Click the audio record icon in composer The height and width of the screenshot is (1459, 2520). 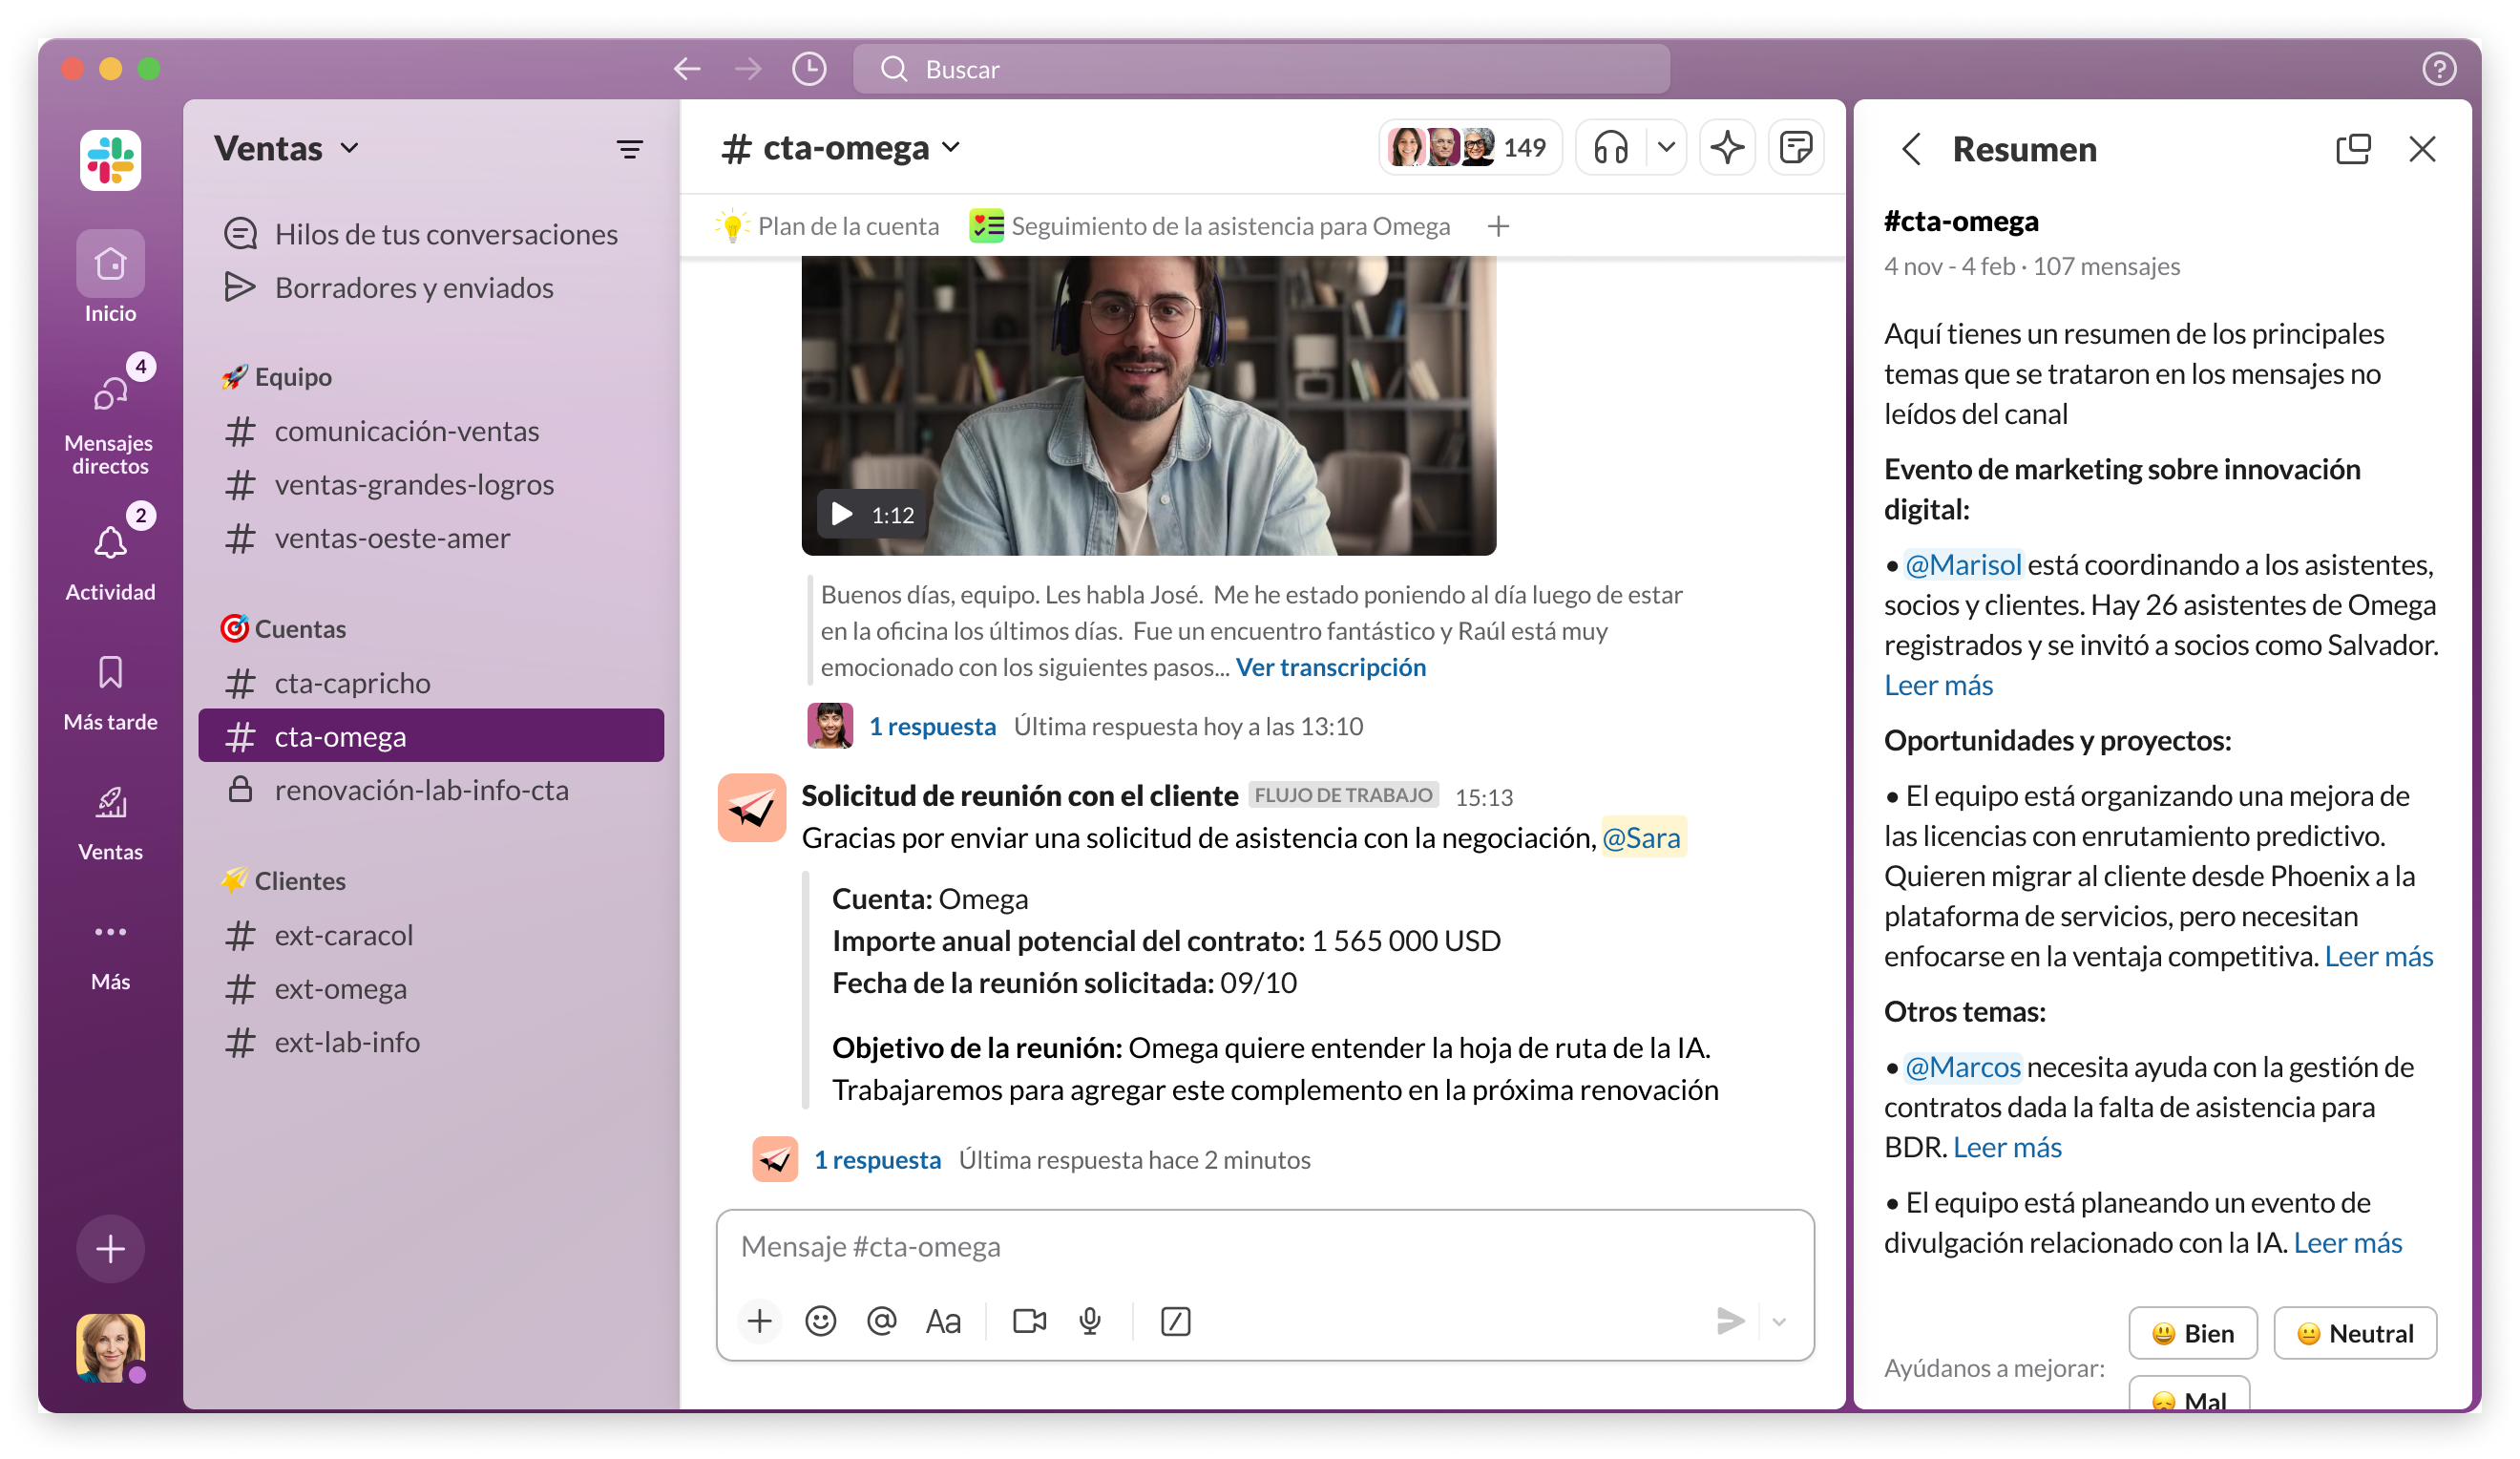click(x=1088, y=1320)
